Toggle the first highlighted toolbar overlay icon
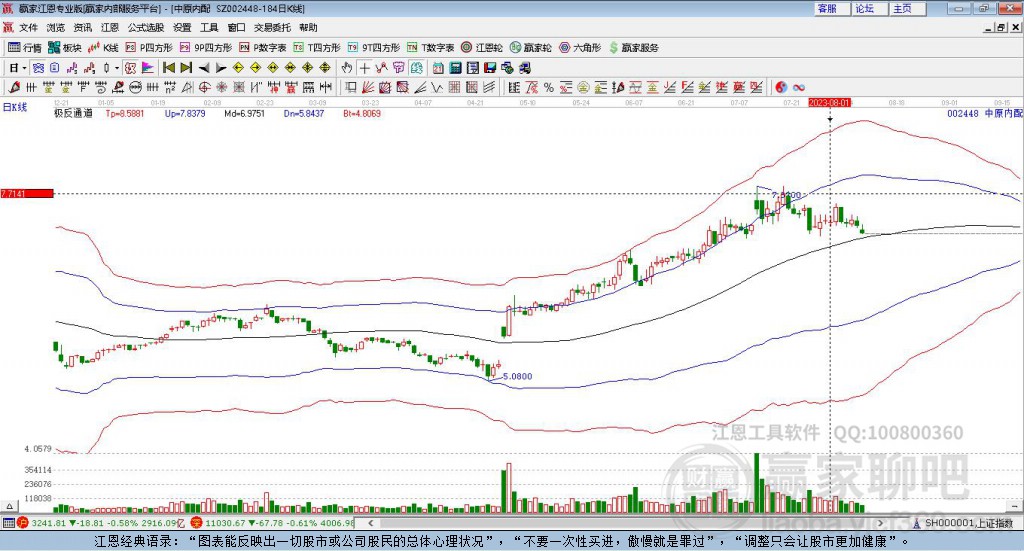Viewport: 1024px width, 551px height. click(38, 68)
